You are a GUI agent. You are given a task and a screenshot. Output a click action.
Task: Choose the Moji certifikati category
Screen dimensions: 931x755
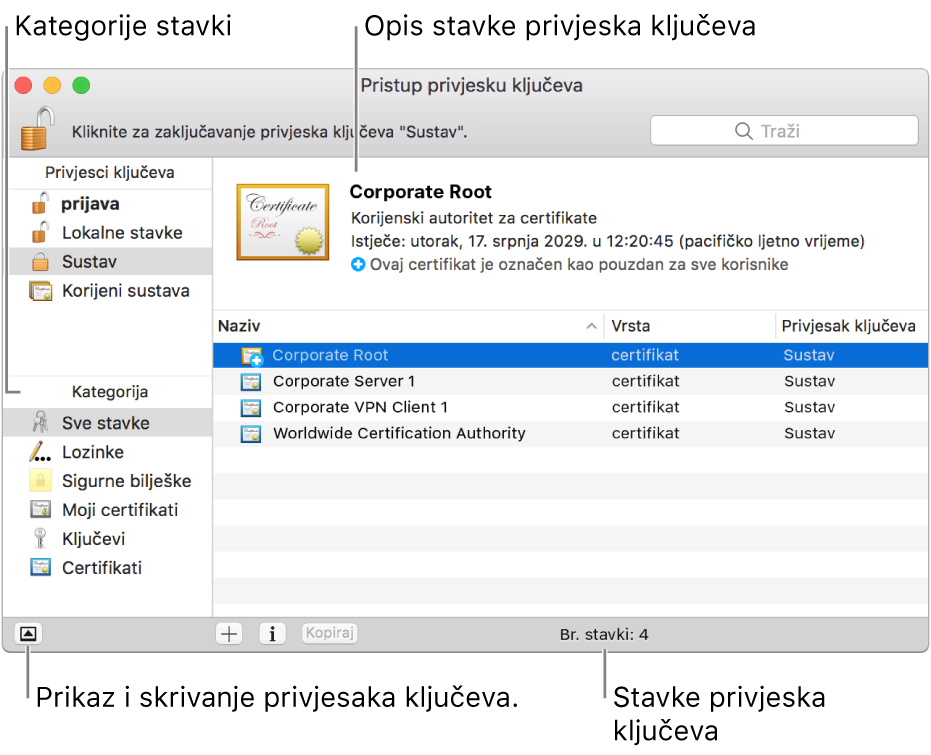point(107,510)
